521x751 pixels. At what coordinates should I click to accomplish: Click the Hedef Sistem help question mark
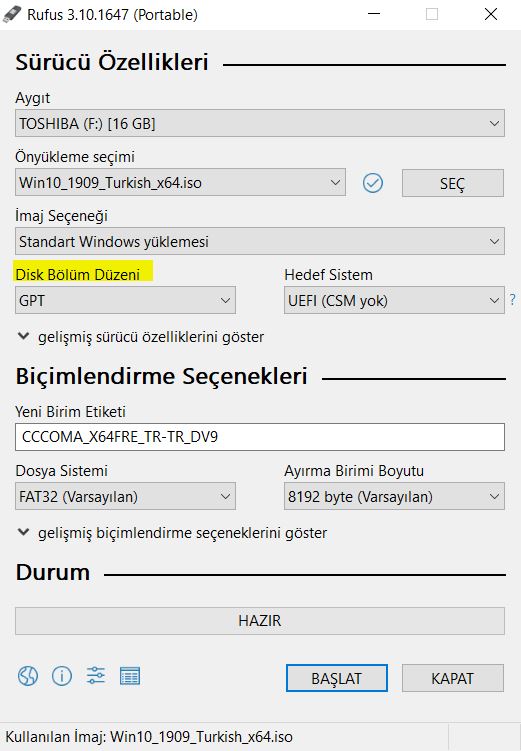click(512, 300)
